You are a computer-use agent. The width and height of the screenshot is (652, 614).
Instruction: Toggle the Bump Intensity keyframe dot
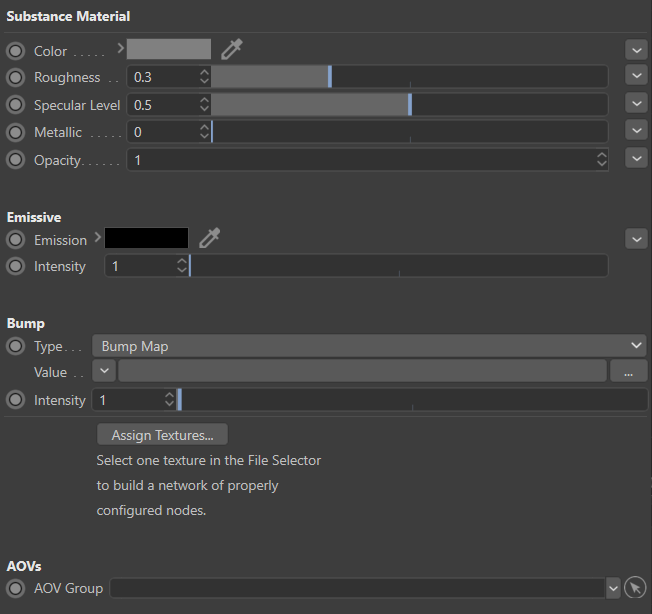[x=15, y=400]
